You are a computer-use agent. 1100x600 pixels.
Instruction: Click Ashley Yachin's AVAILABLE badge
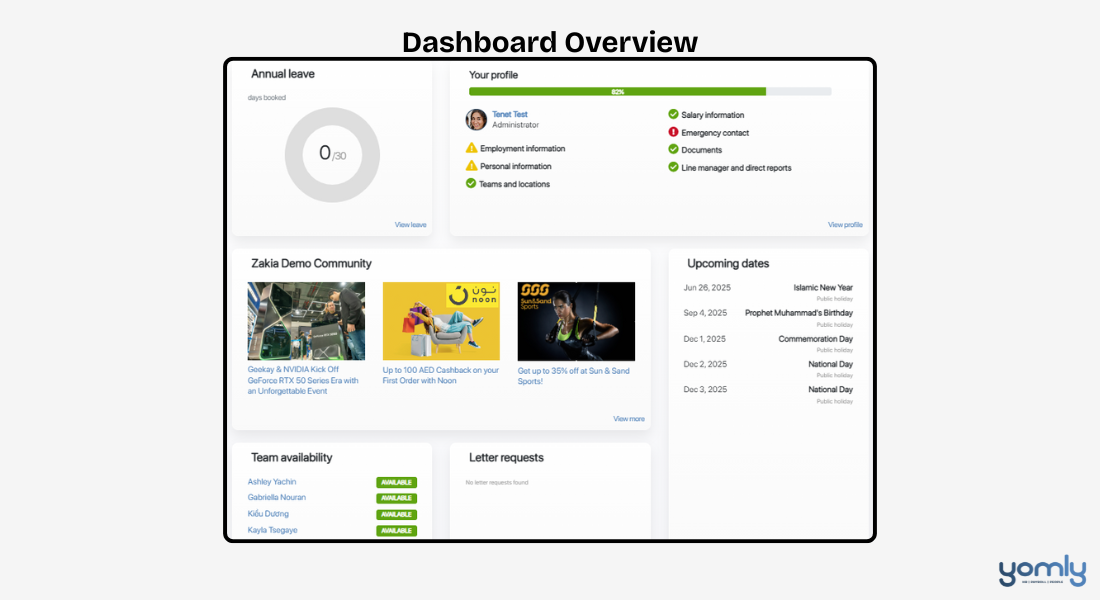(x=396, y=483)
